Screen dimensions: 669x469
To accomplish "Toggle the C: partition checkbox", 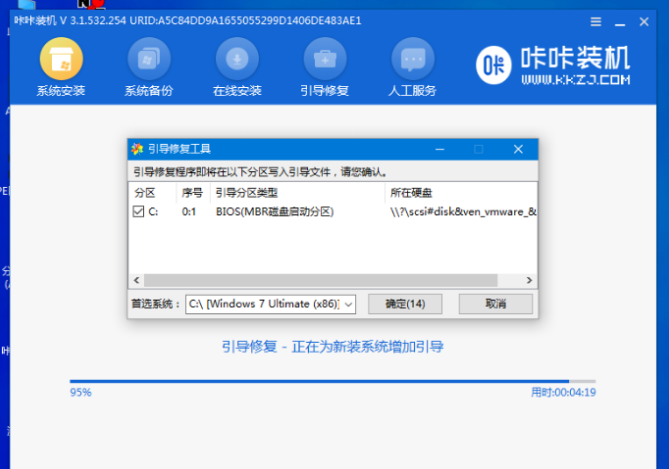I will tap(138, 212).
